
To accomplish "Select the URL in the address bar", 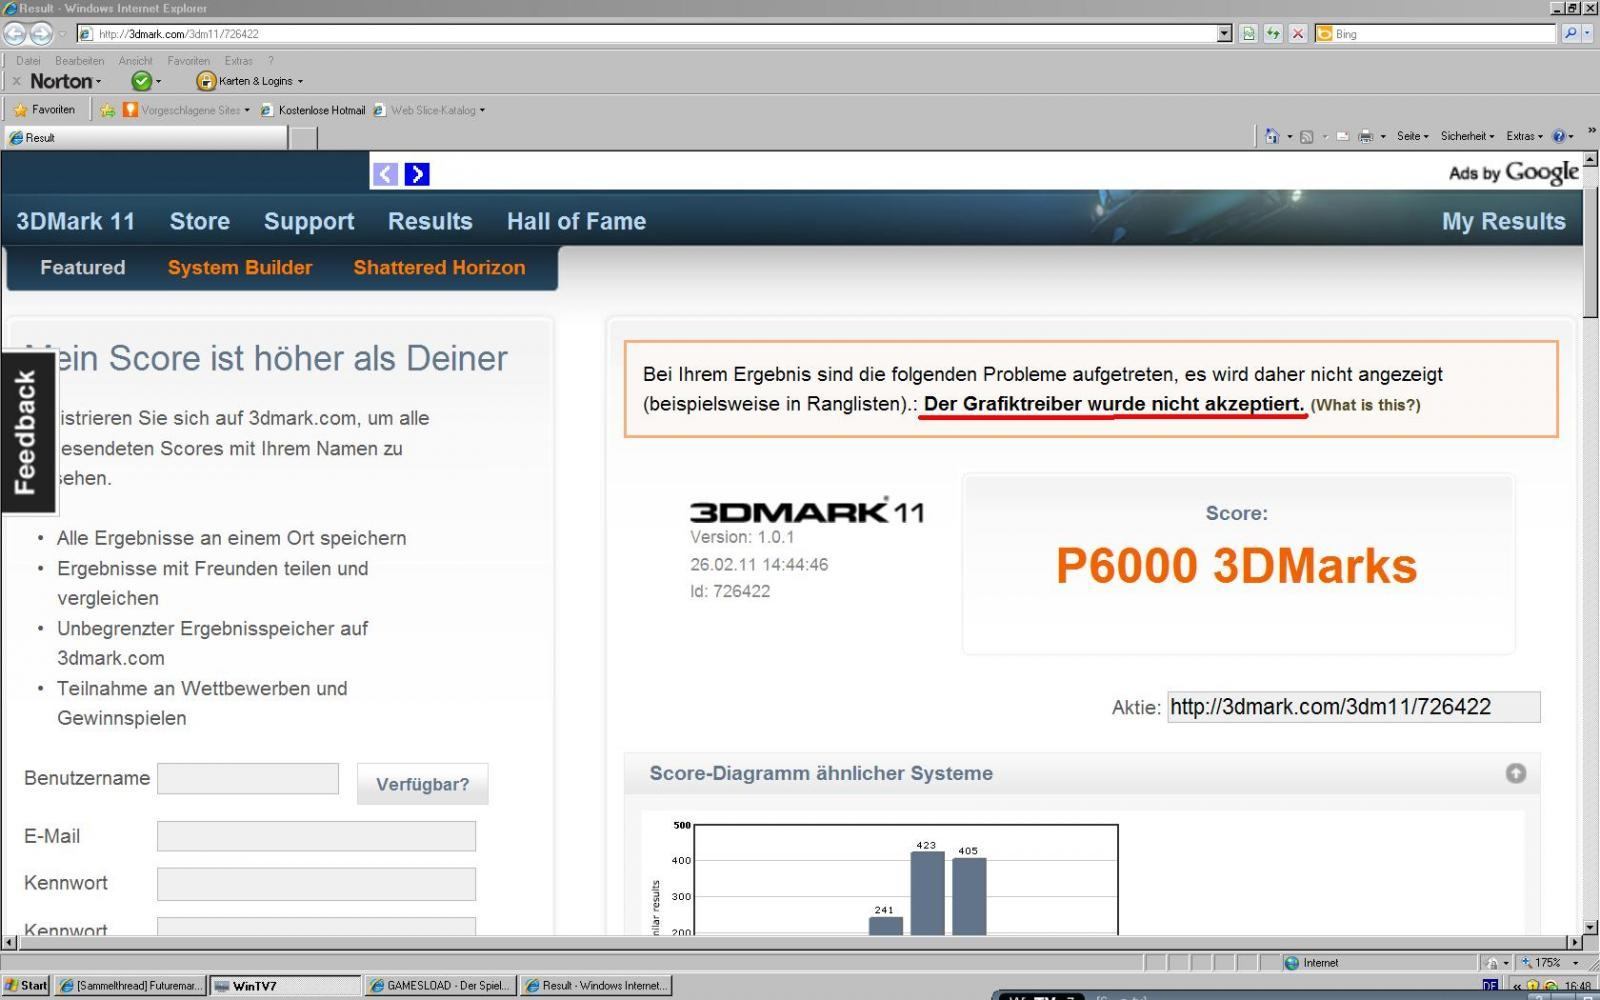I will tap(650, 33).
